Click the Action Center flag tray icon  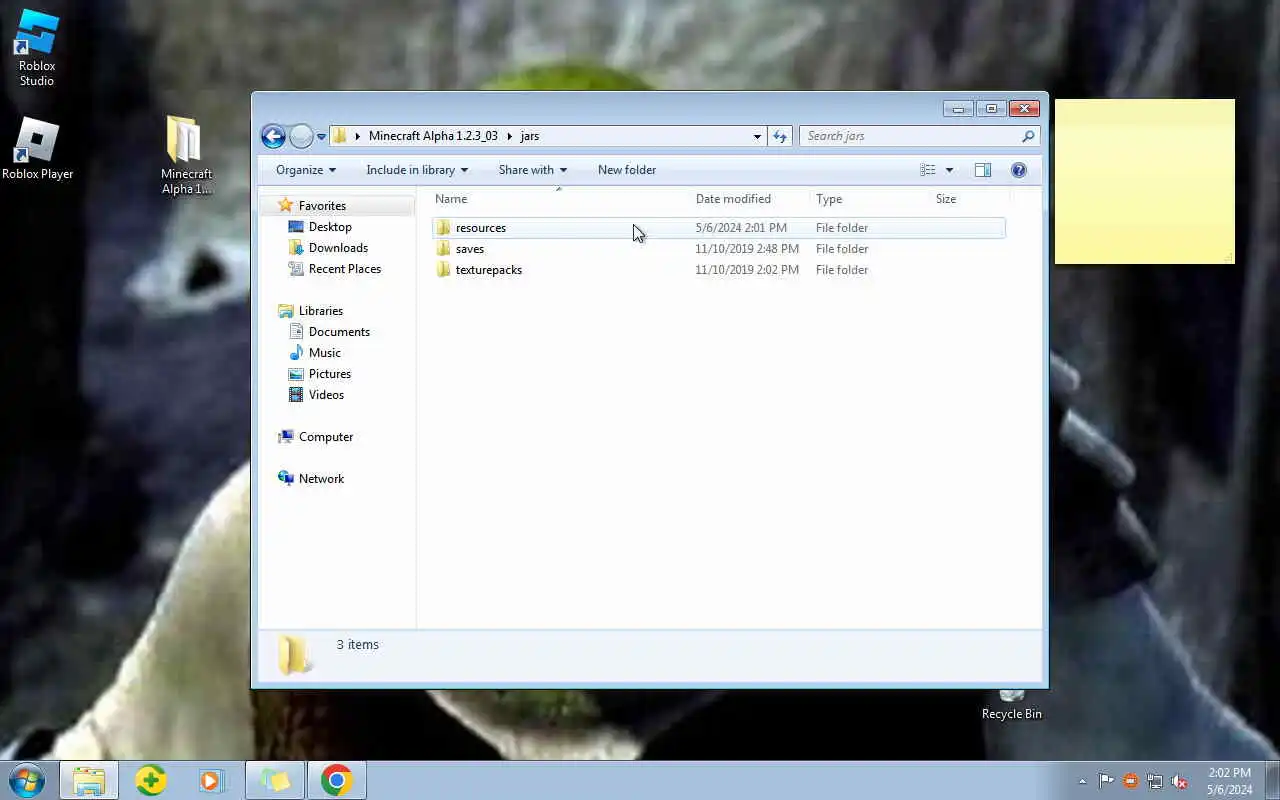[x=1106, y=781]
